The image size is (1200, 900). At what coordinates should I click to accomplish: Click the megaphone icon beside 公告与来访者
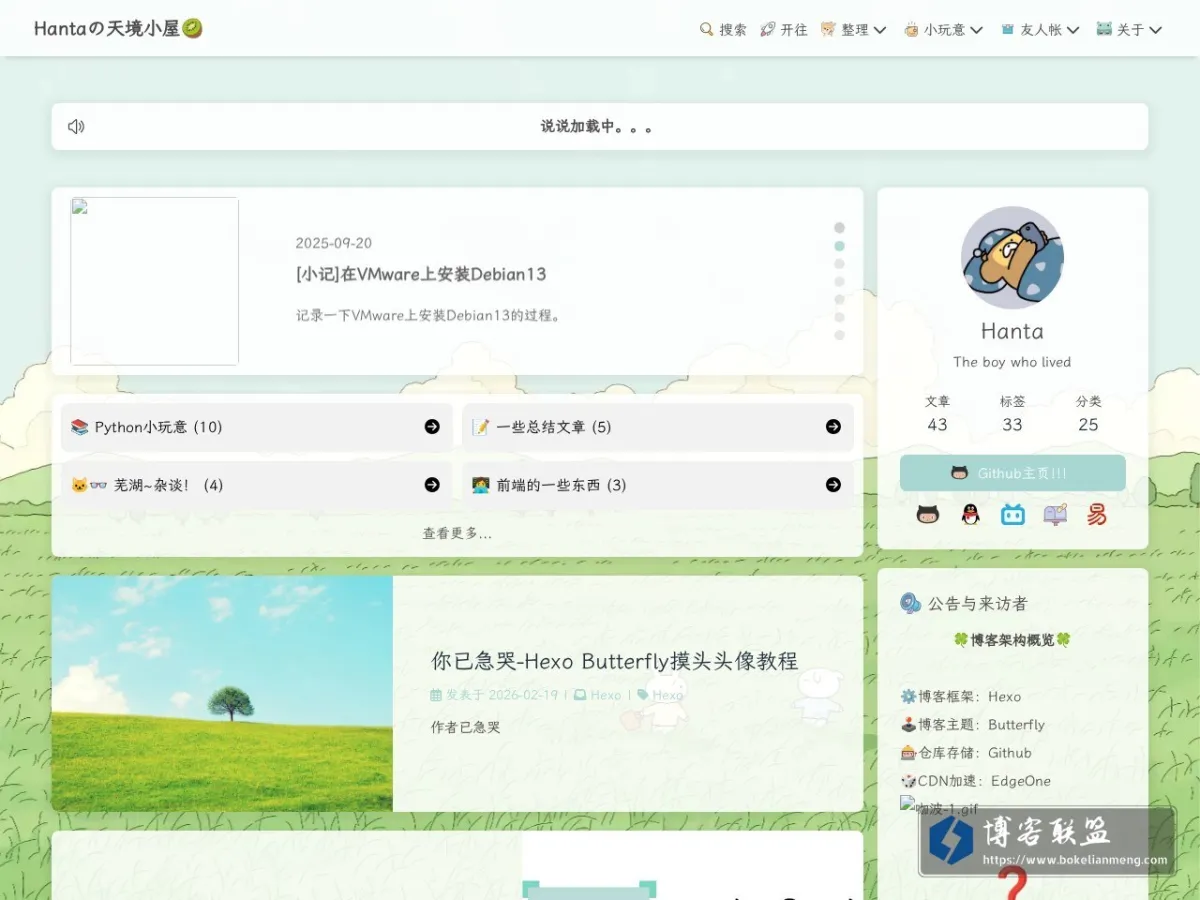point(910,603)
